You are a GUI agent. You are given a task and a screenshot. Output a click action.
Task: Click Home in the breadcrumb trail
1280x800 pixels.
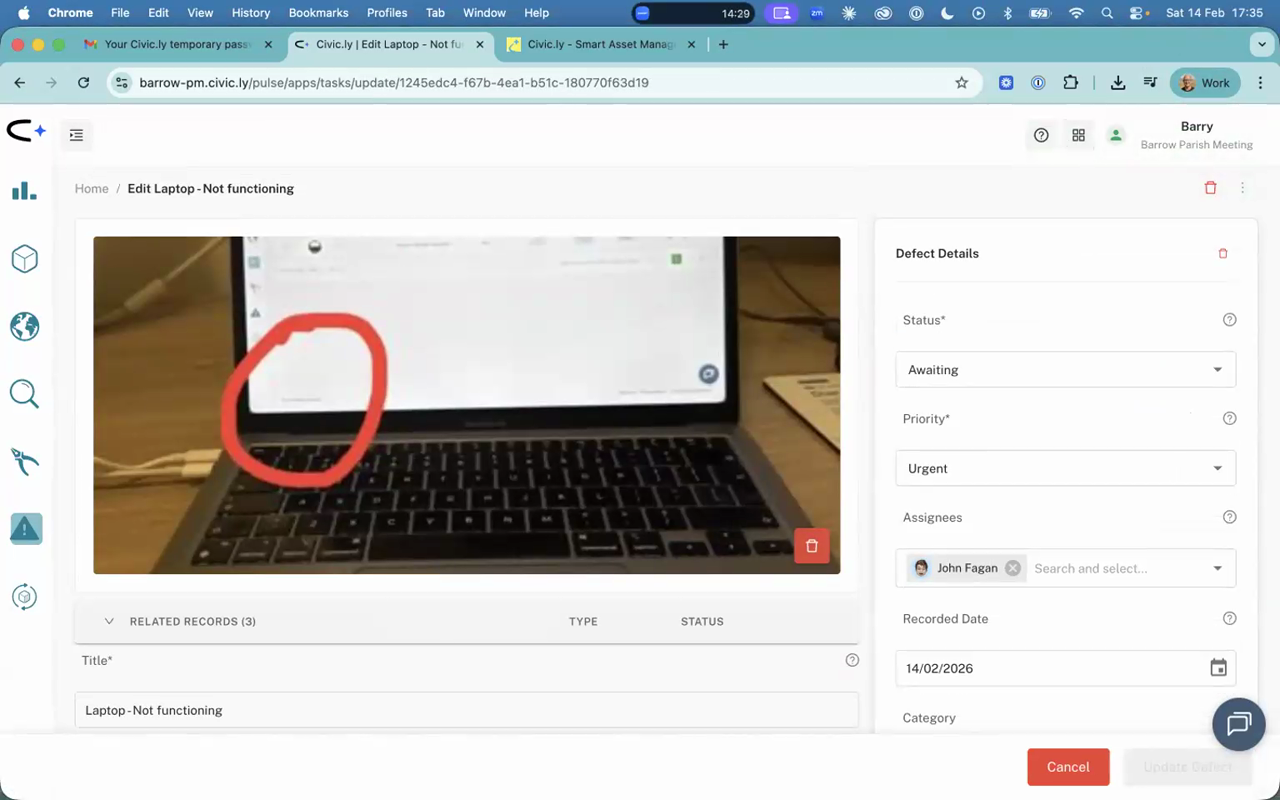coord(91,188)
